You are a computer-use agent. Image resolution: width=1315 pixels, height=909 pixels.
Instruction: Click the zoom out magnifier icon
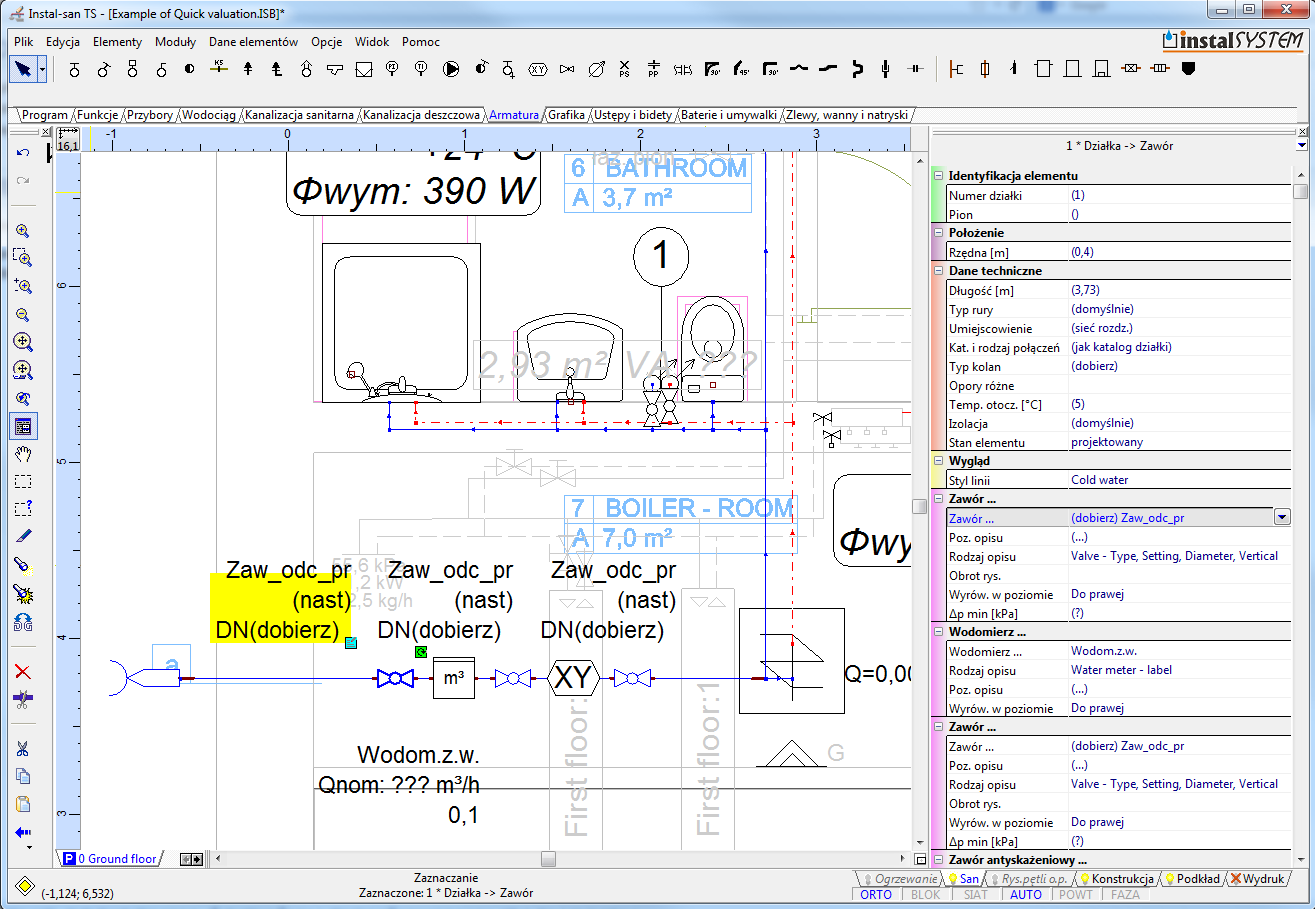click(x=23, y=314)
